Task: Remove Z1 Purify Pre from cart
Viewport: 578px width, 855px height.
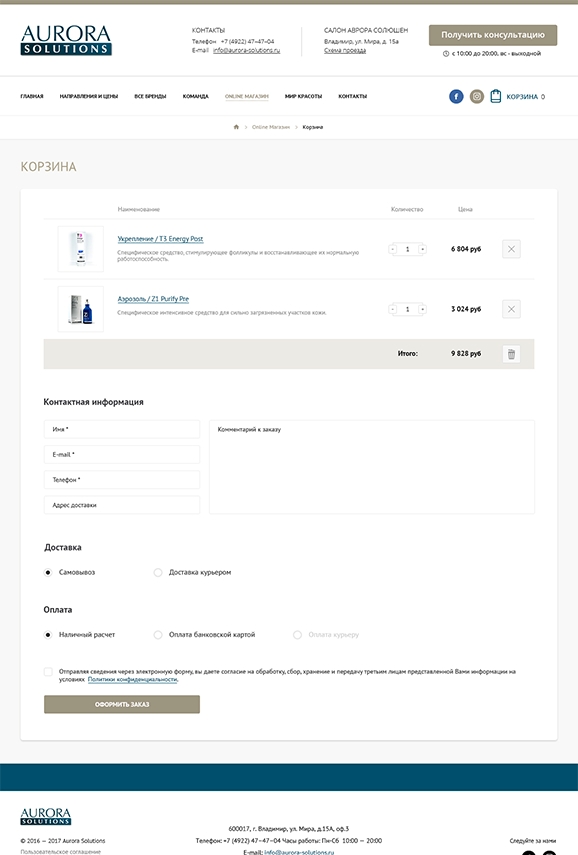Action: [511, 309]
